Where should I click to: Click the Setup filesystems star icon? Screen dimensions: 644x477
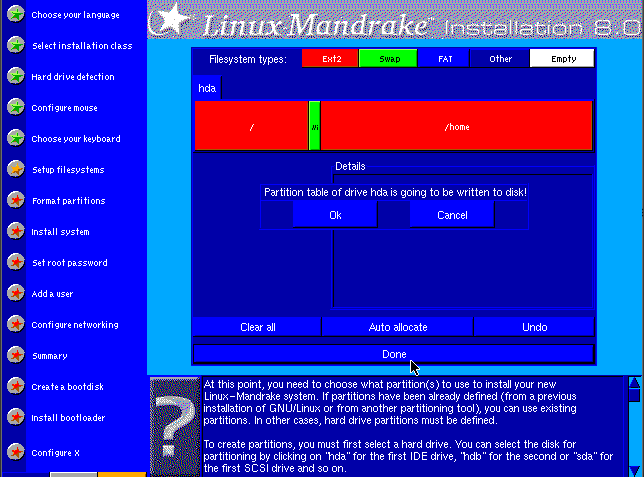pos(15,170)
